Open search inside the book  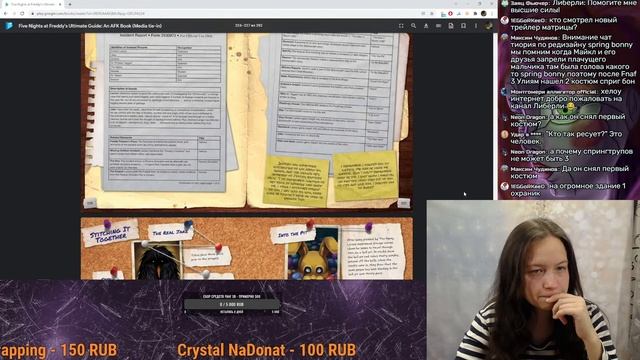[x=413, y=26]
